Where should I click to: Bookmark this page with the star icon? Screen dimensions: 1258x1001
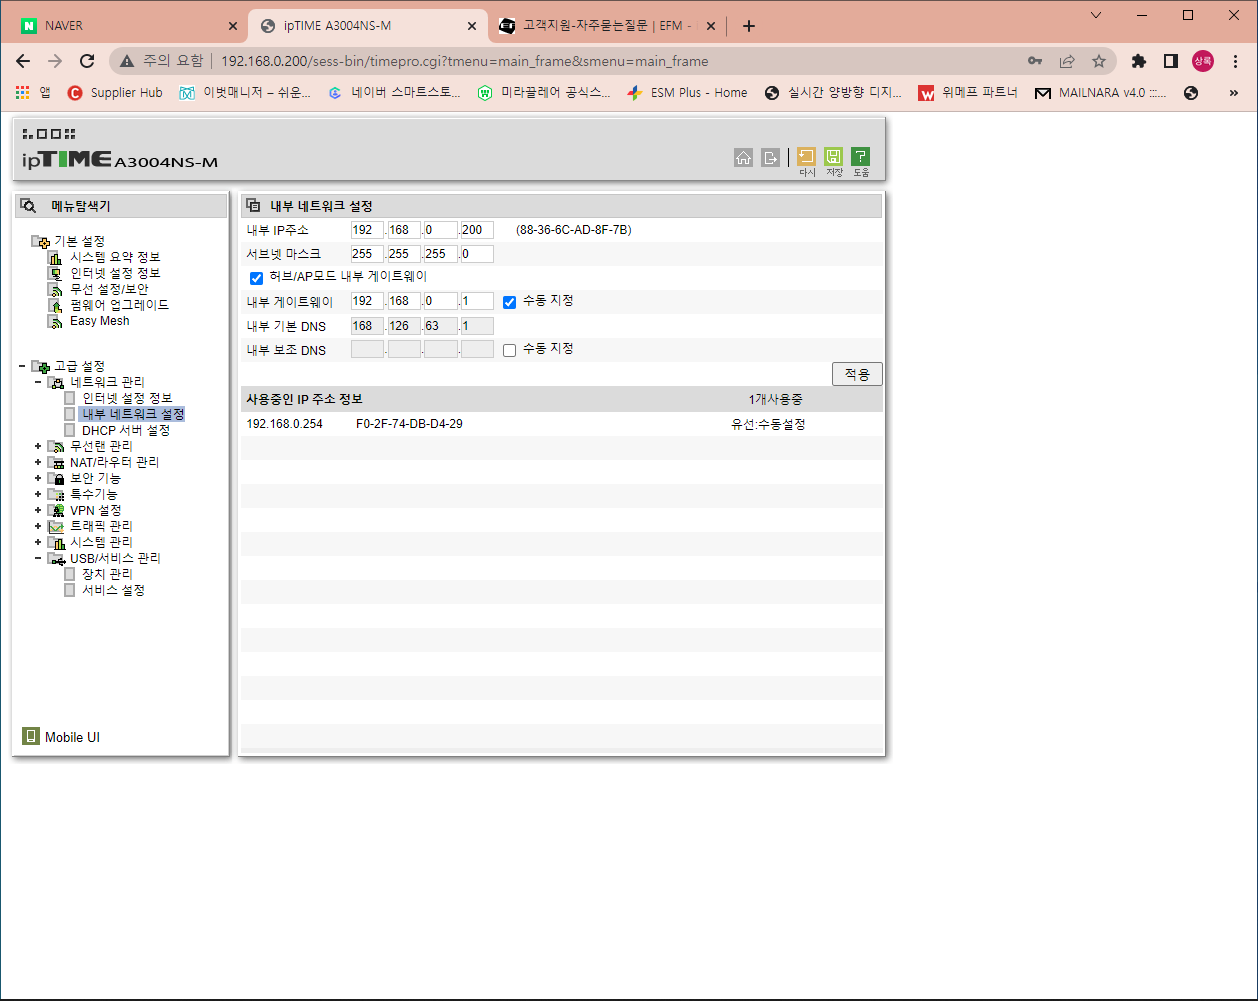pyautogui.click(x=1099, y=61)
